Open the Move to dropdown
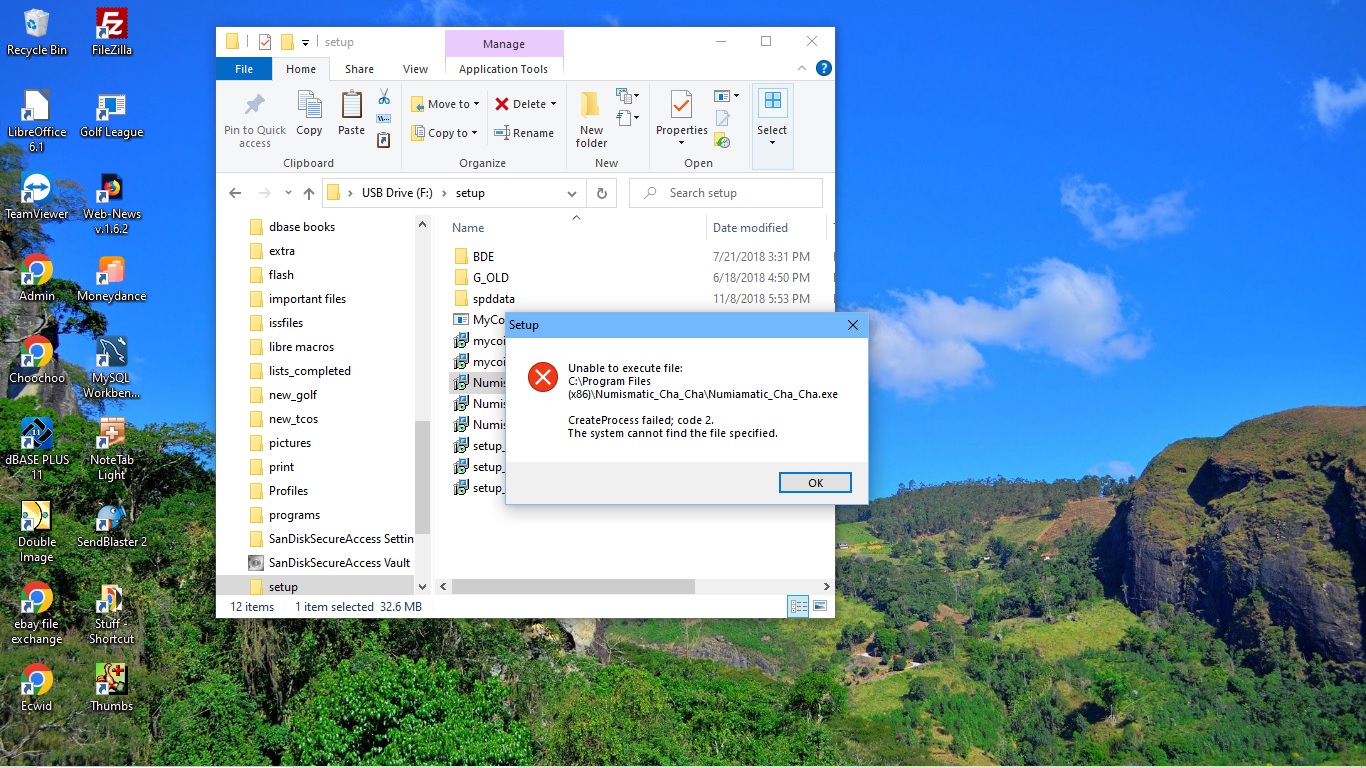Image resolution: width=1366 pixels, height=768 pixels. pos(445,104)
